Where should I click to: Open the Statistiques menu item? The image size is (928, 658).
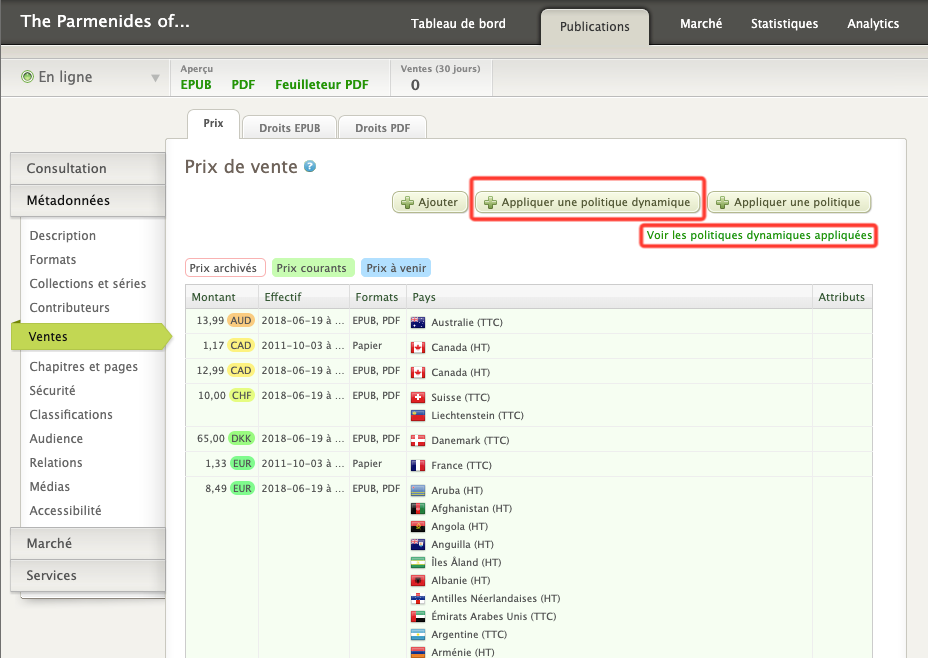(x=784, y=24)
